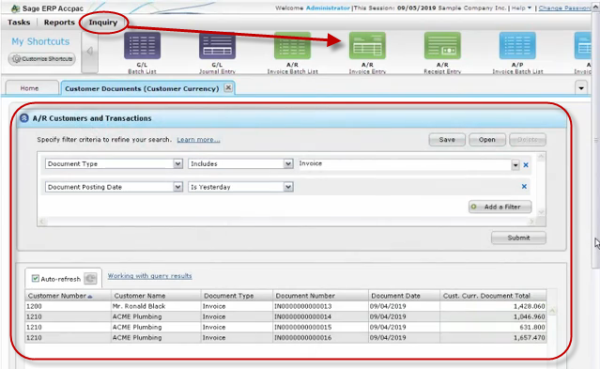Close the Customer Documents tab
The width and height of the screenshot is (600, 369).
coord(228,88)
